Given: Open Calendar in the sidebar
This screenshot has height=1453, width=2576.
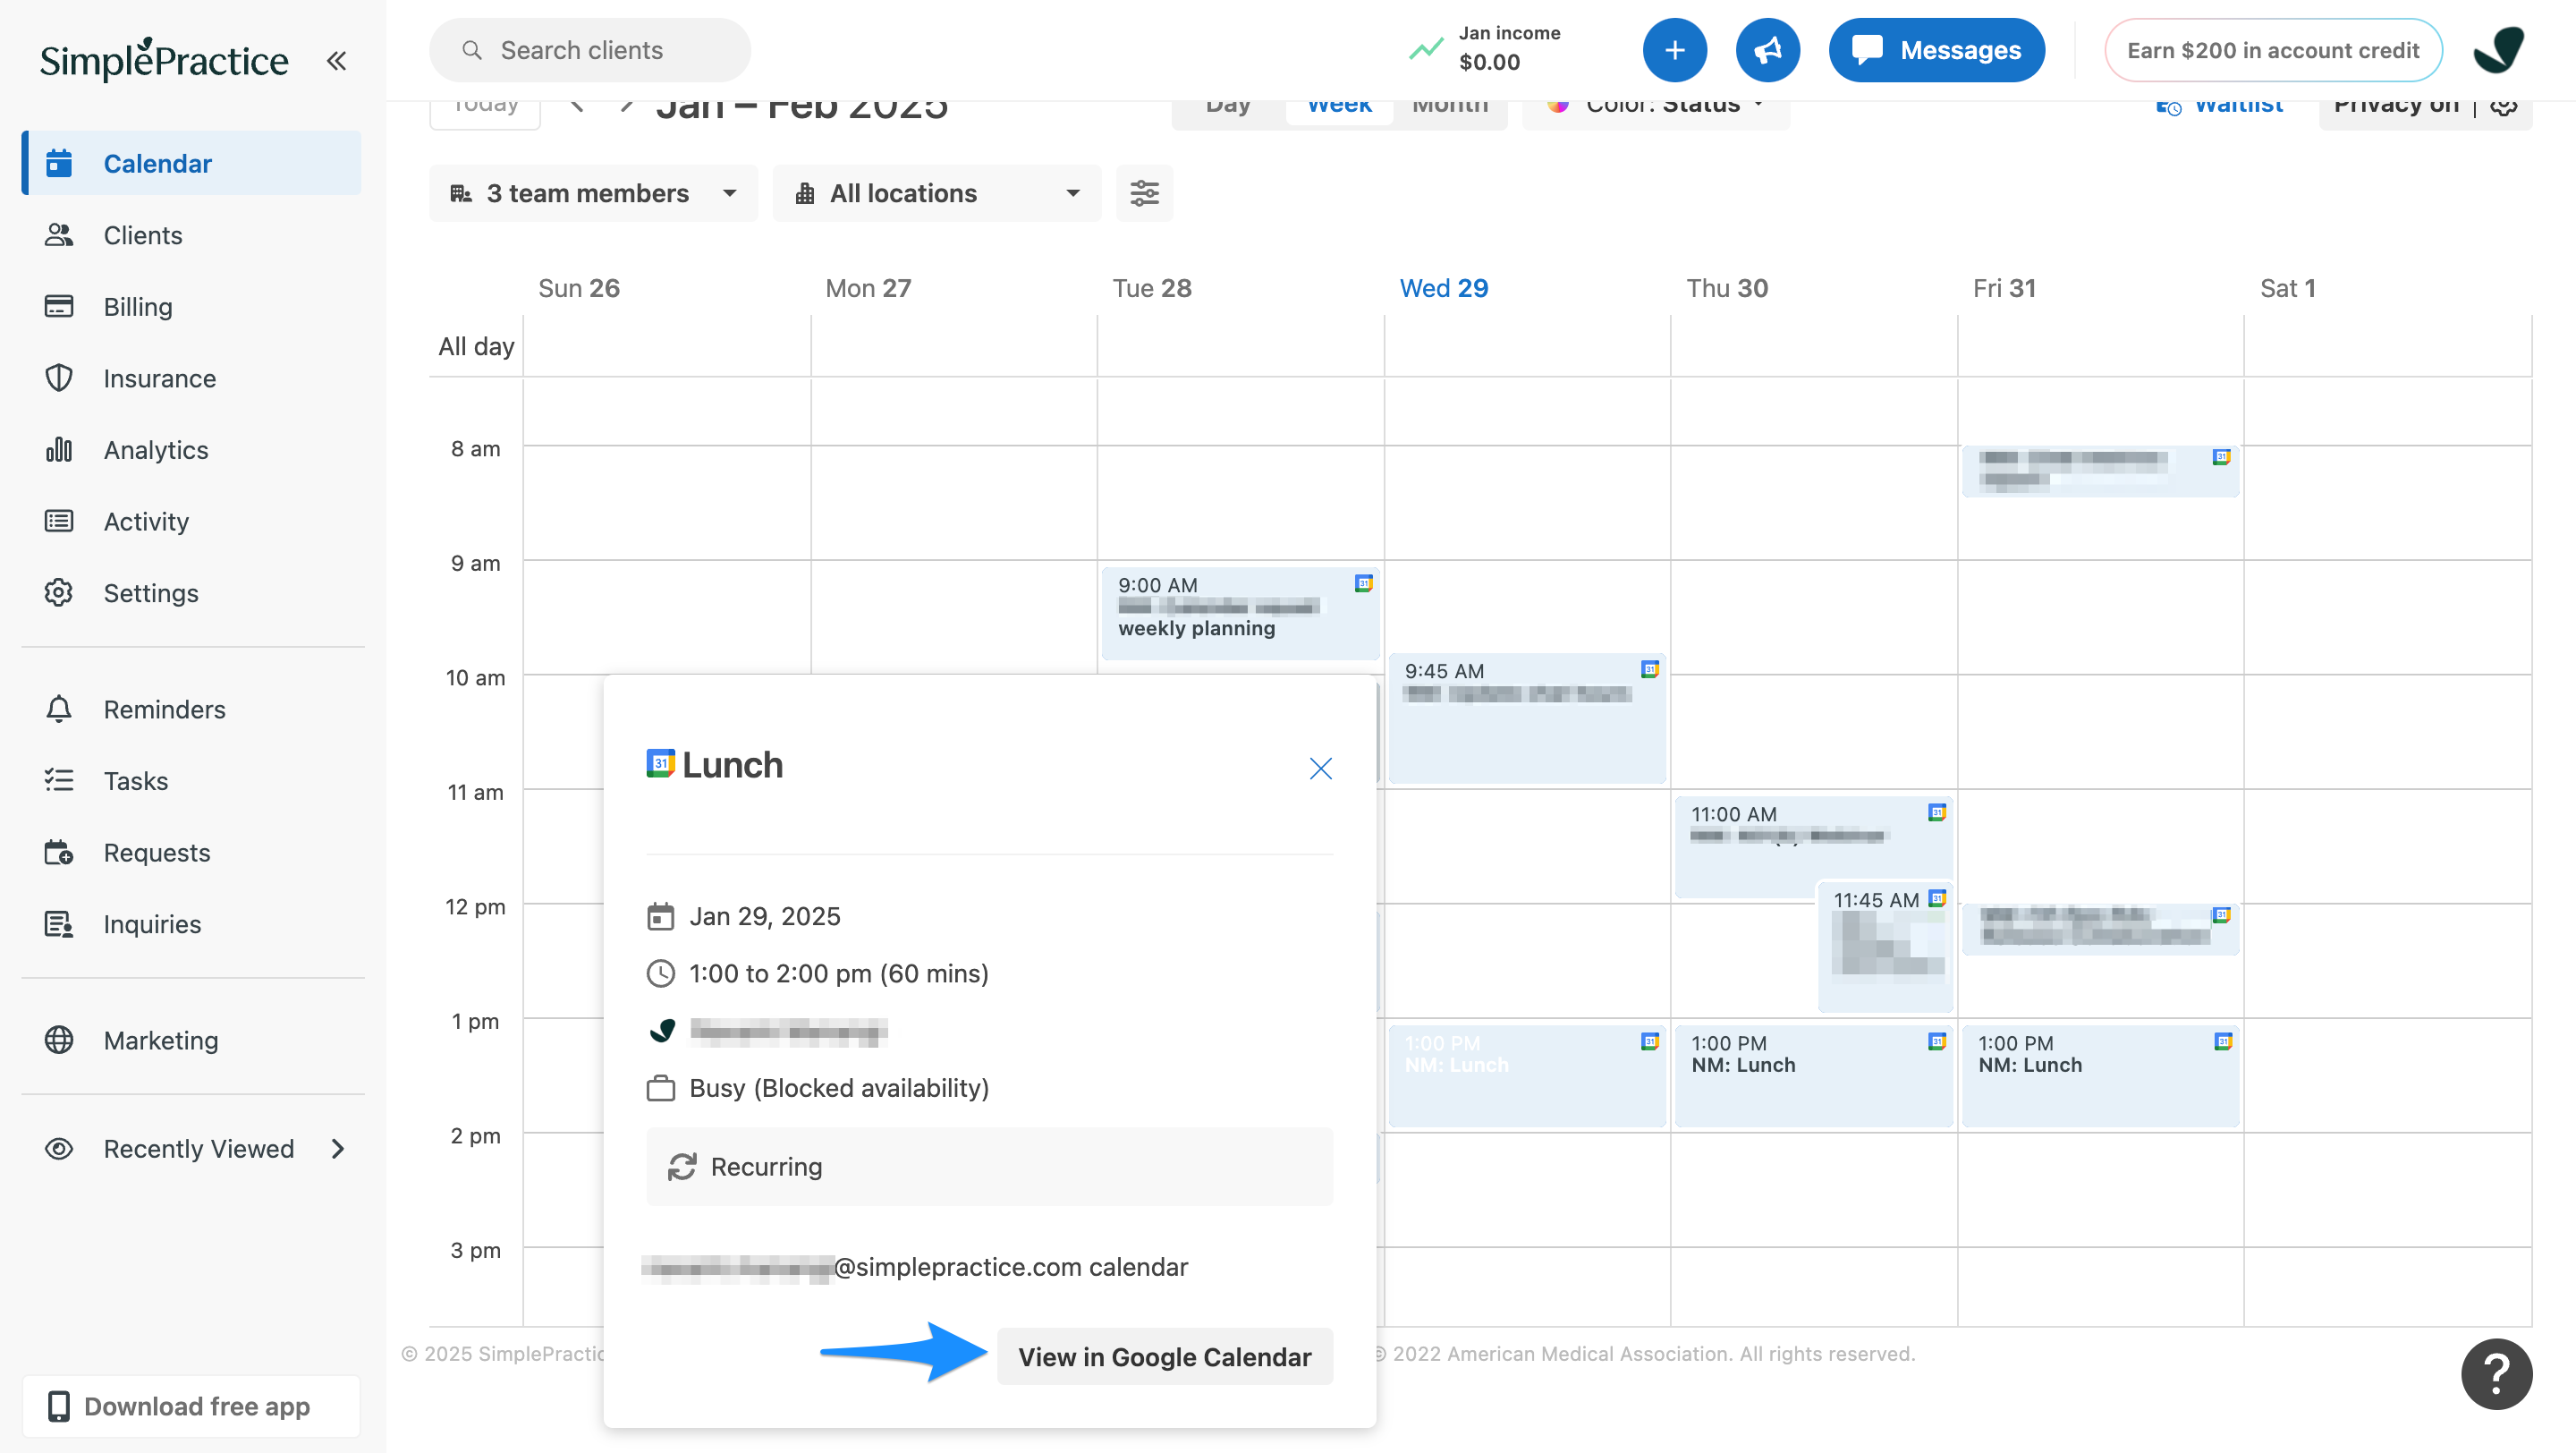Looking at the screenshot, I should coord(192,163).
